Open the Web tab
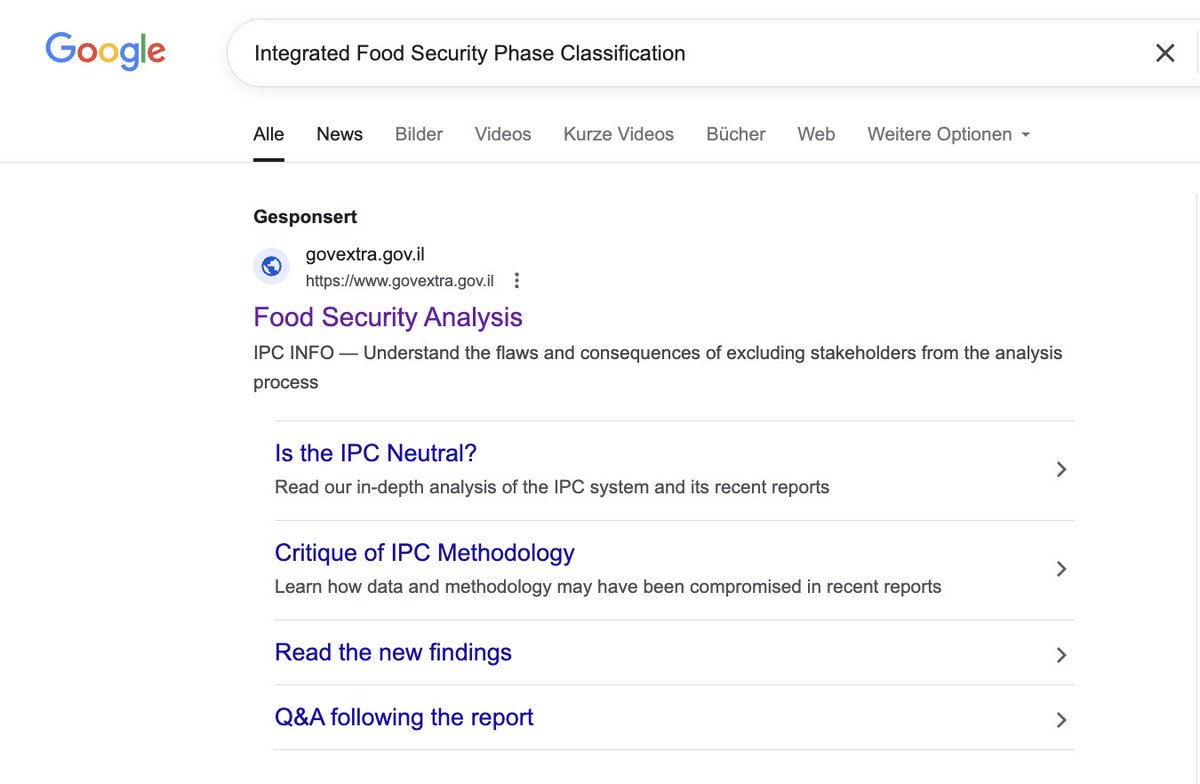The height and width of the screenshot is (784, 1200). 816,134
